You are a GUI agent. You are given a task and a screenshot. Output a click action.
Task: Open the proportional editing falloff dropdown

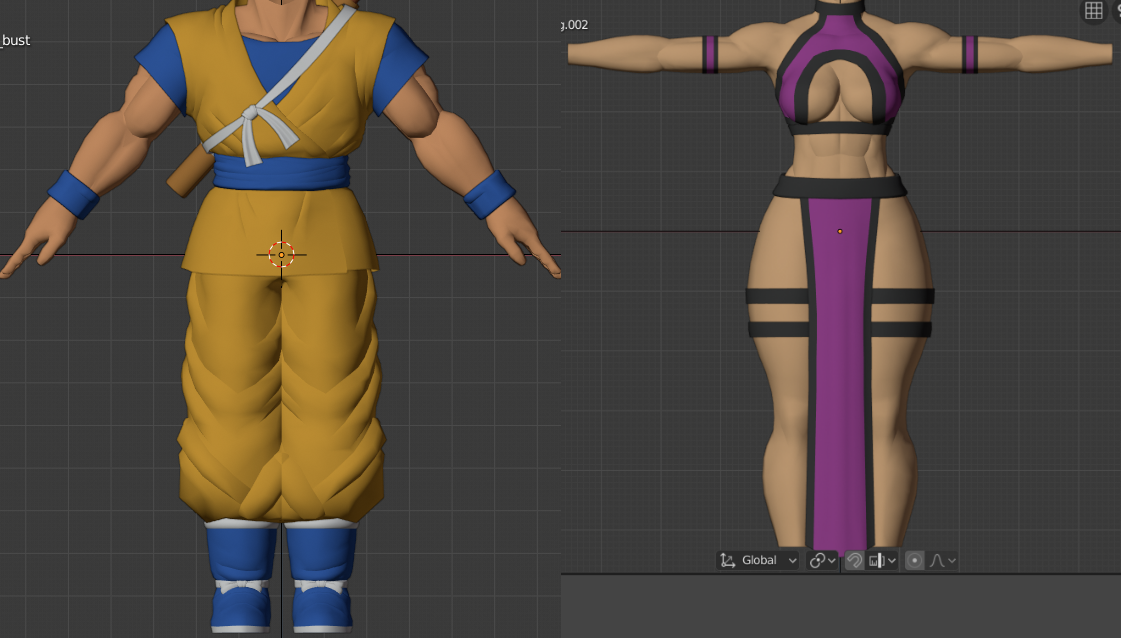pos(942,560)
